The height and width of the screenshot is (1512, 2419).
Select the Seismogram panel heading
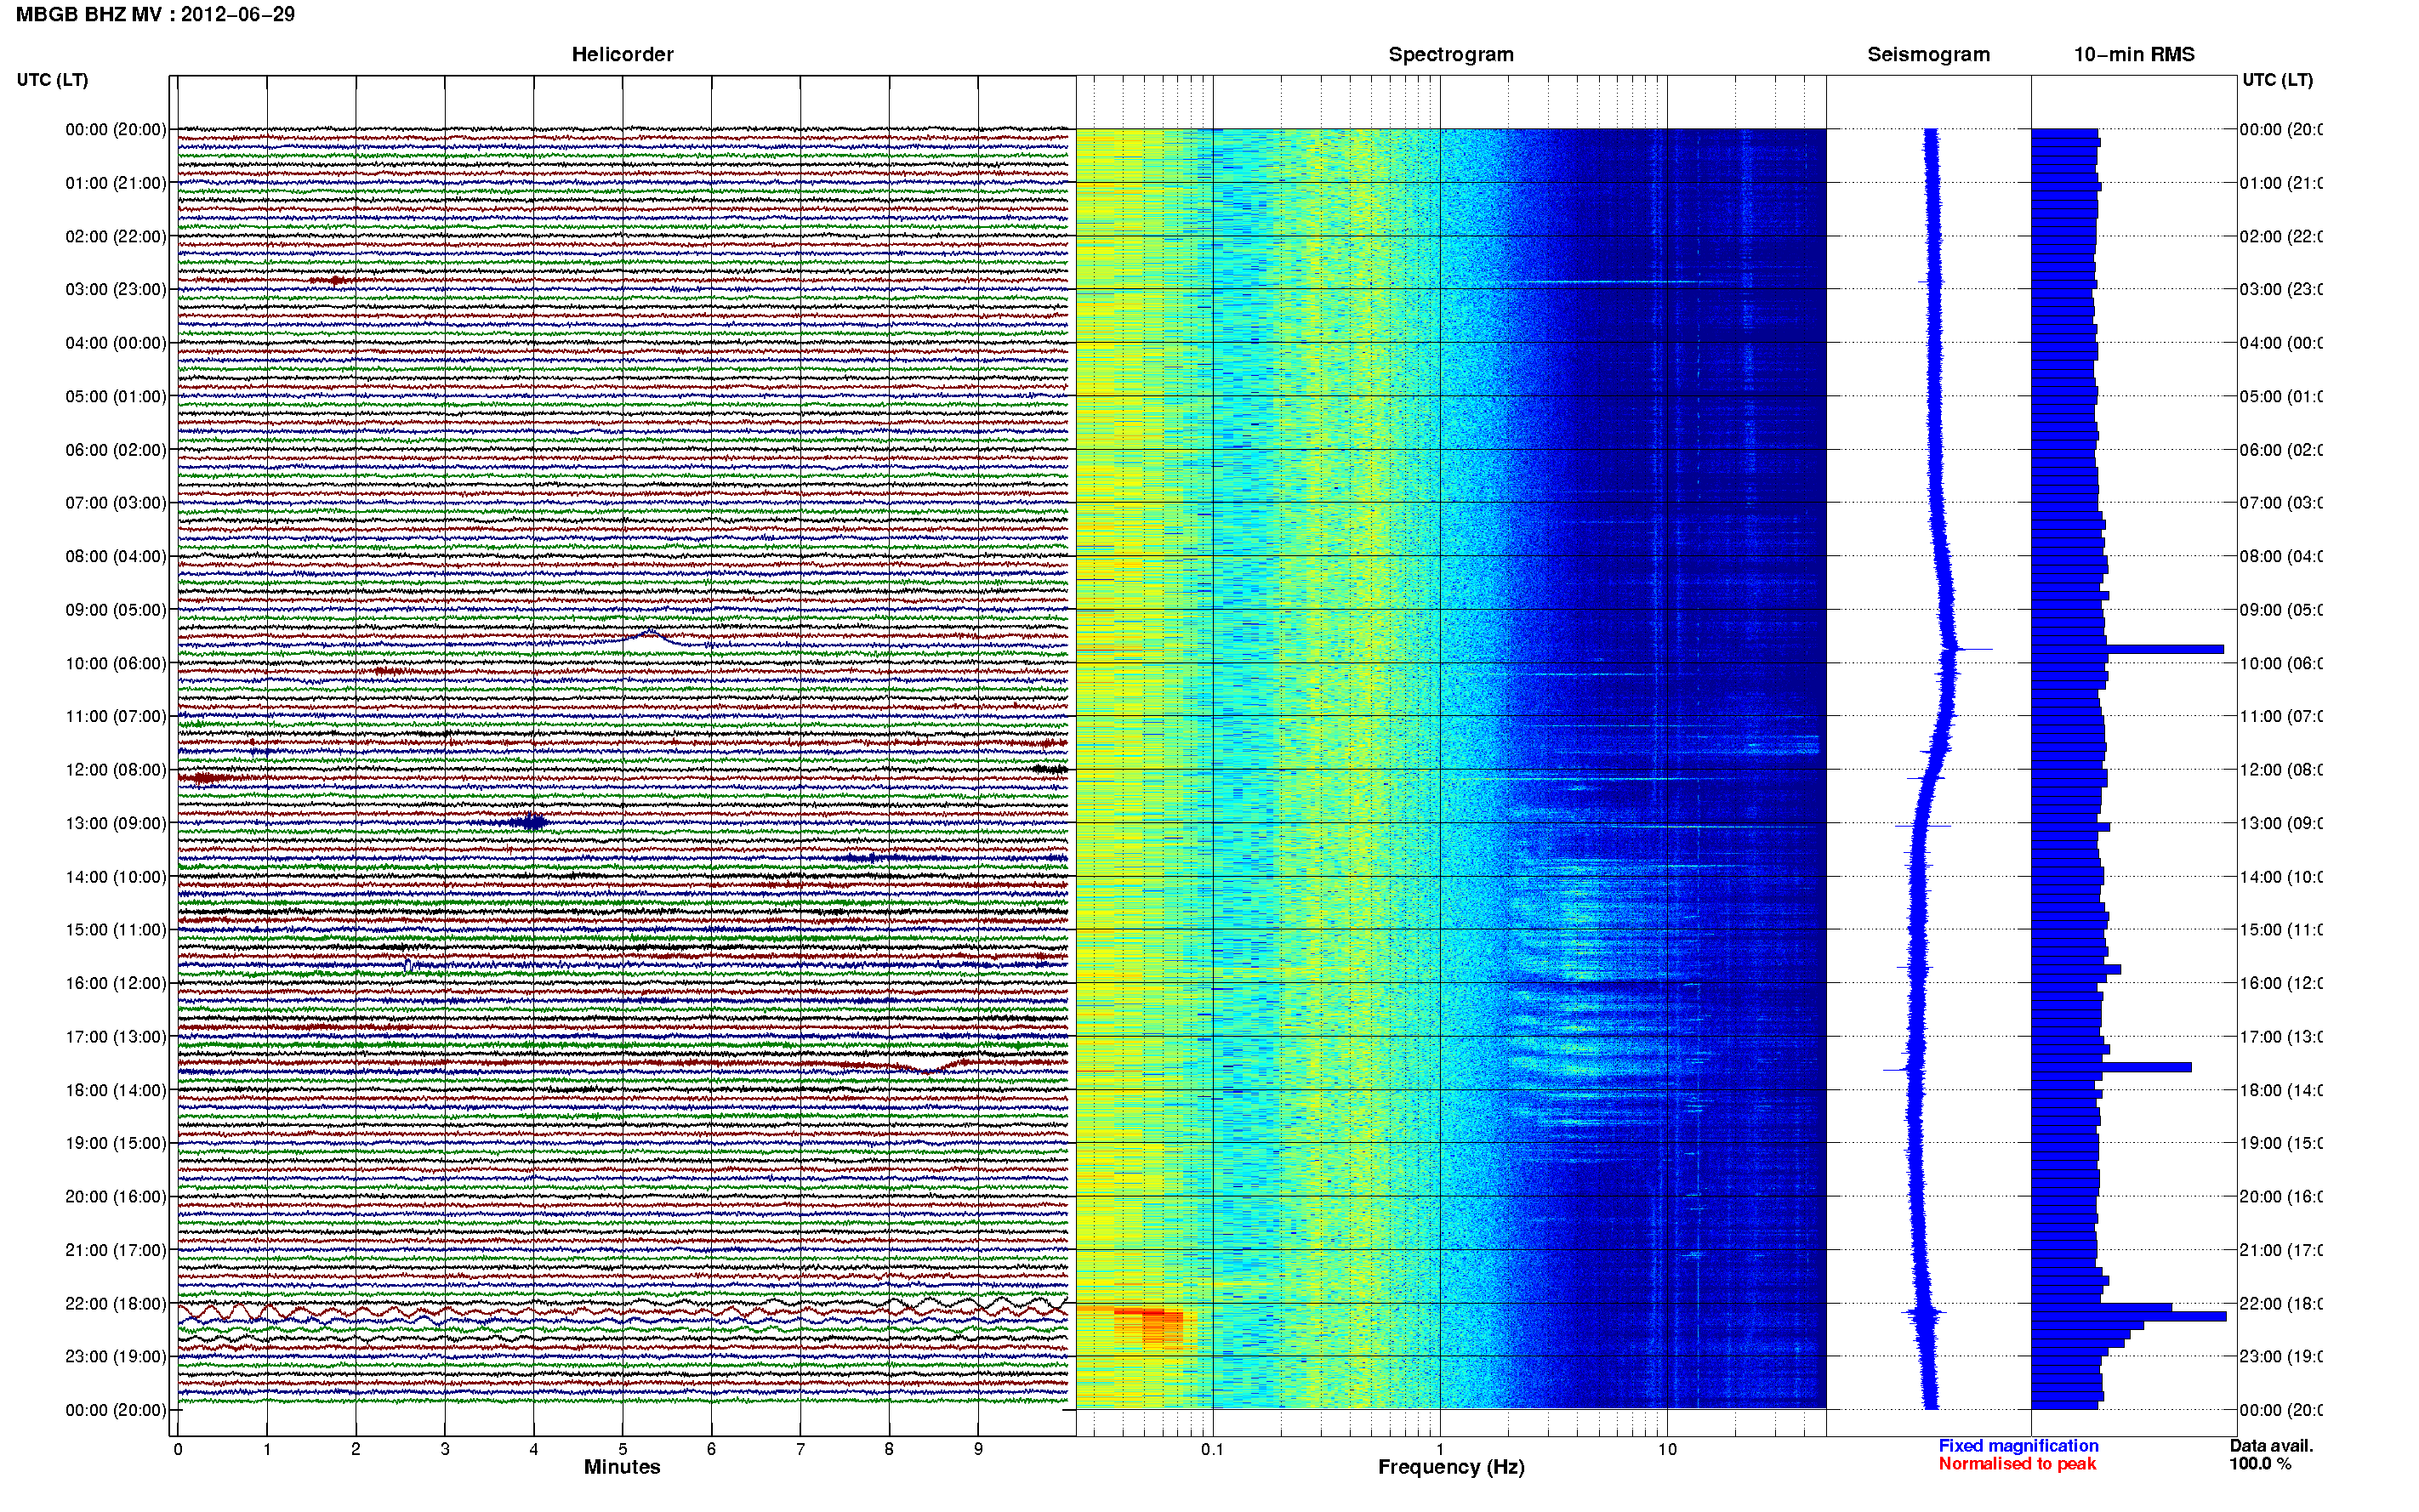point(1928,54)
